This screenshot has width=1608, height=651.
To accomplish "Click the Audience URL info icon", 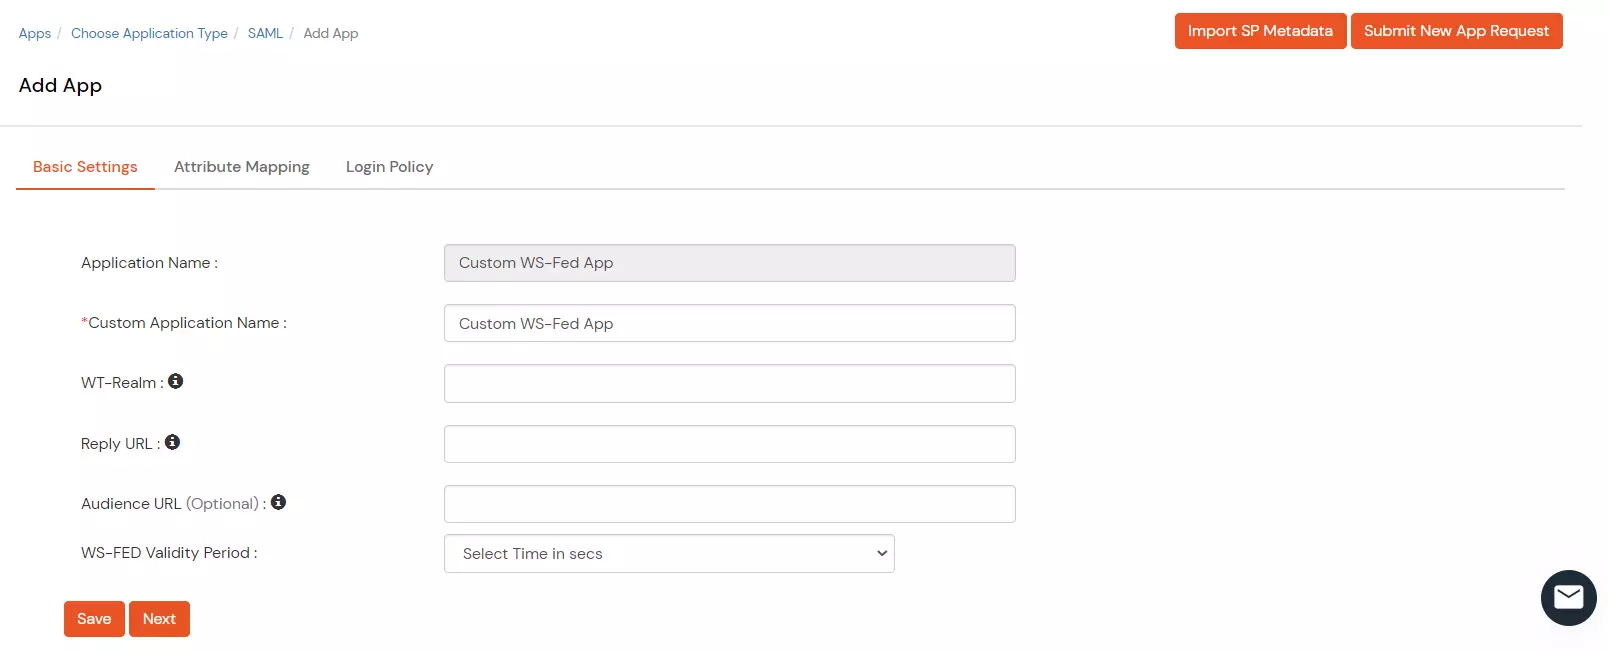I will (x=278, y=502).
